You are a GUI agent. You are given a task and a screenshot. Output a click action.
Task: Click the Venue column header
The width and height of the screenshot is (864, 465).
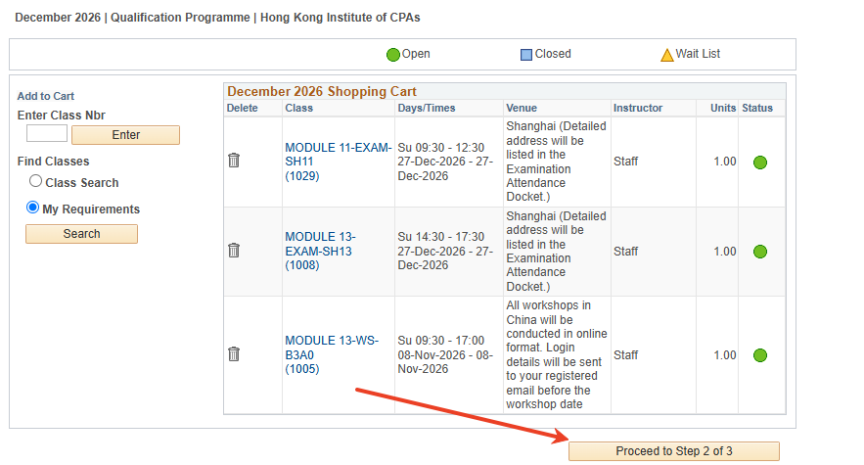point(521,108)
